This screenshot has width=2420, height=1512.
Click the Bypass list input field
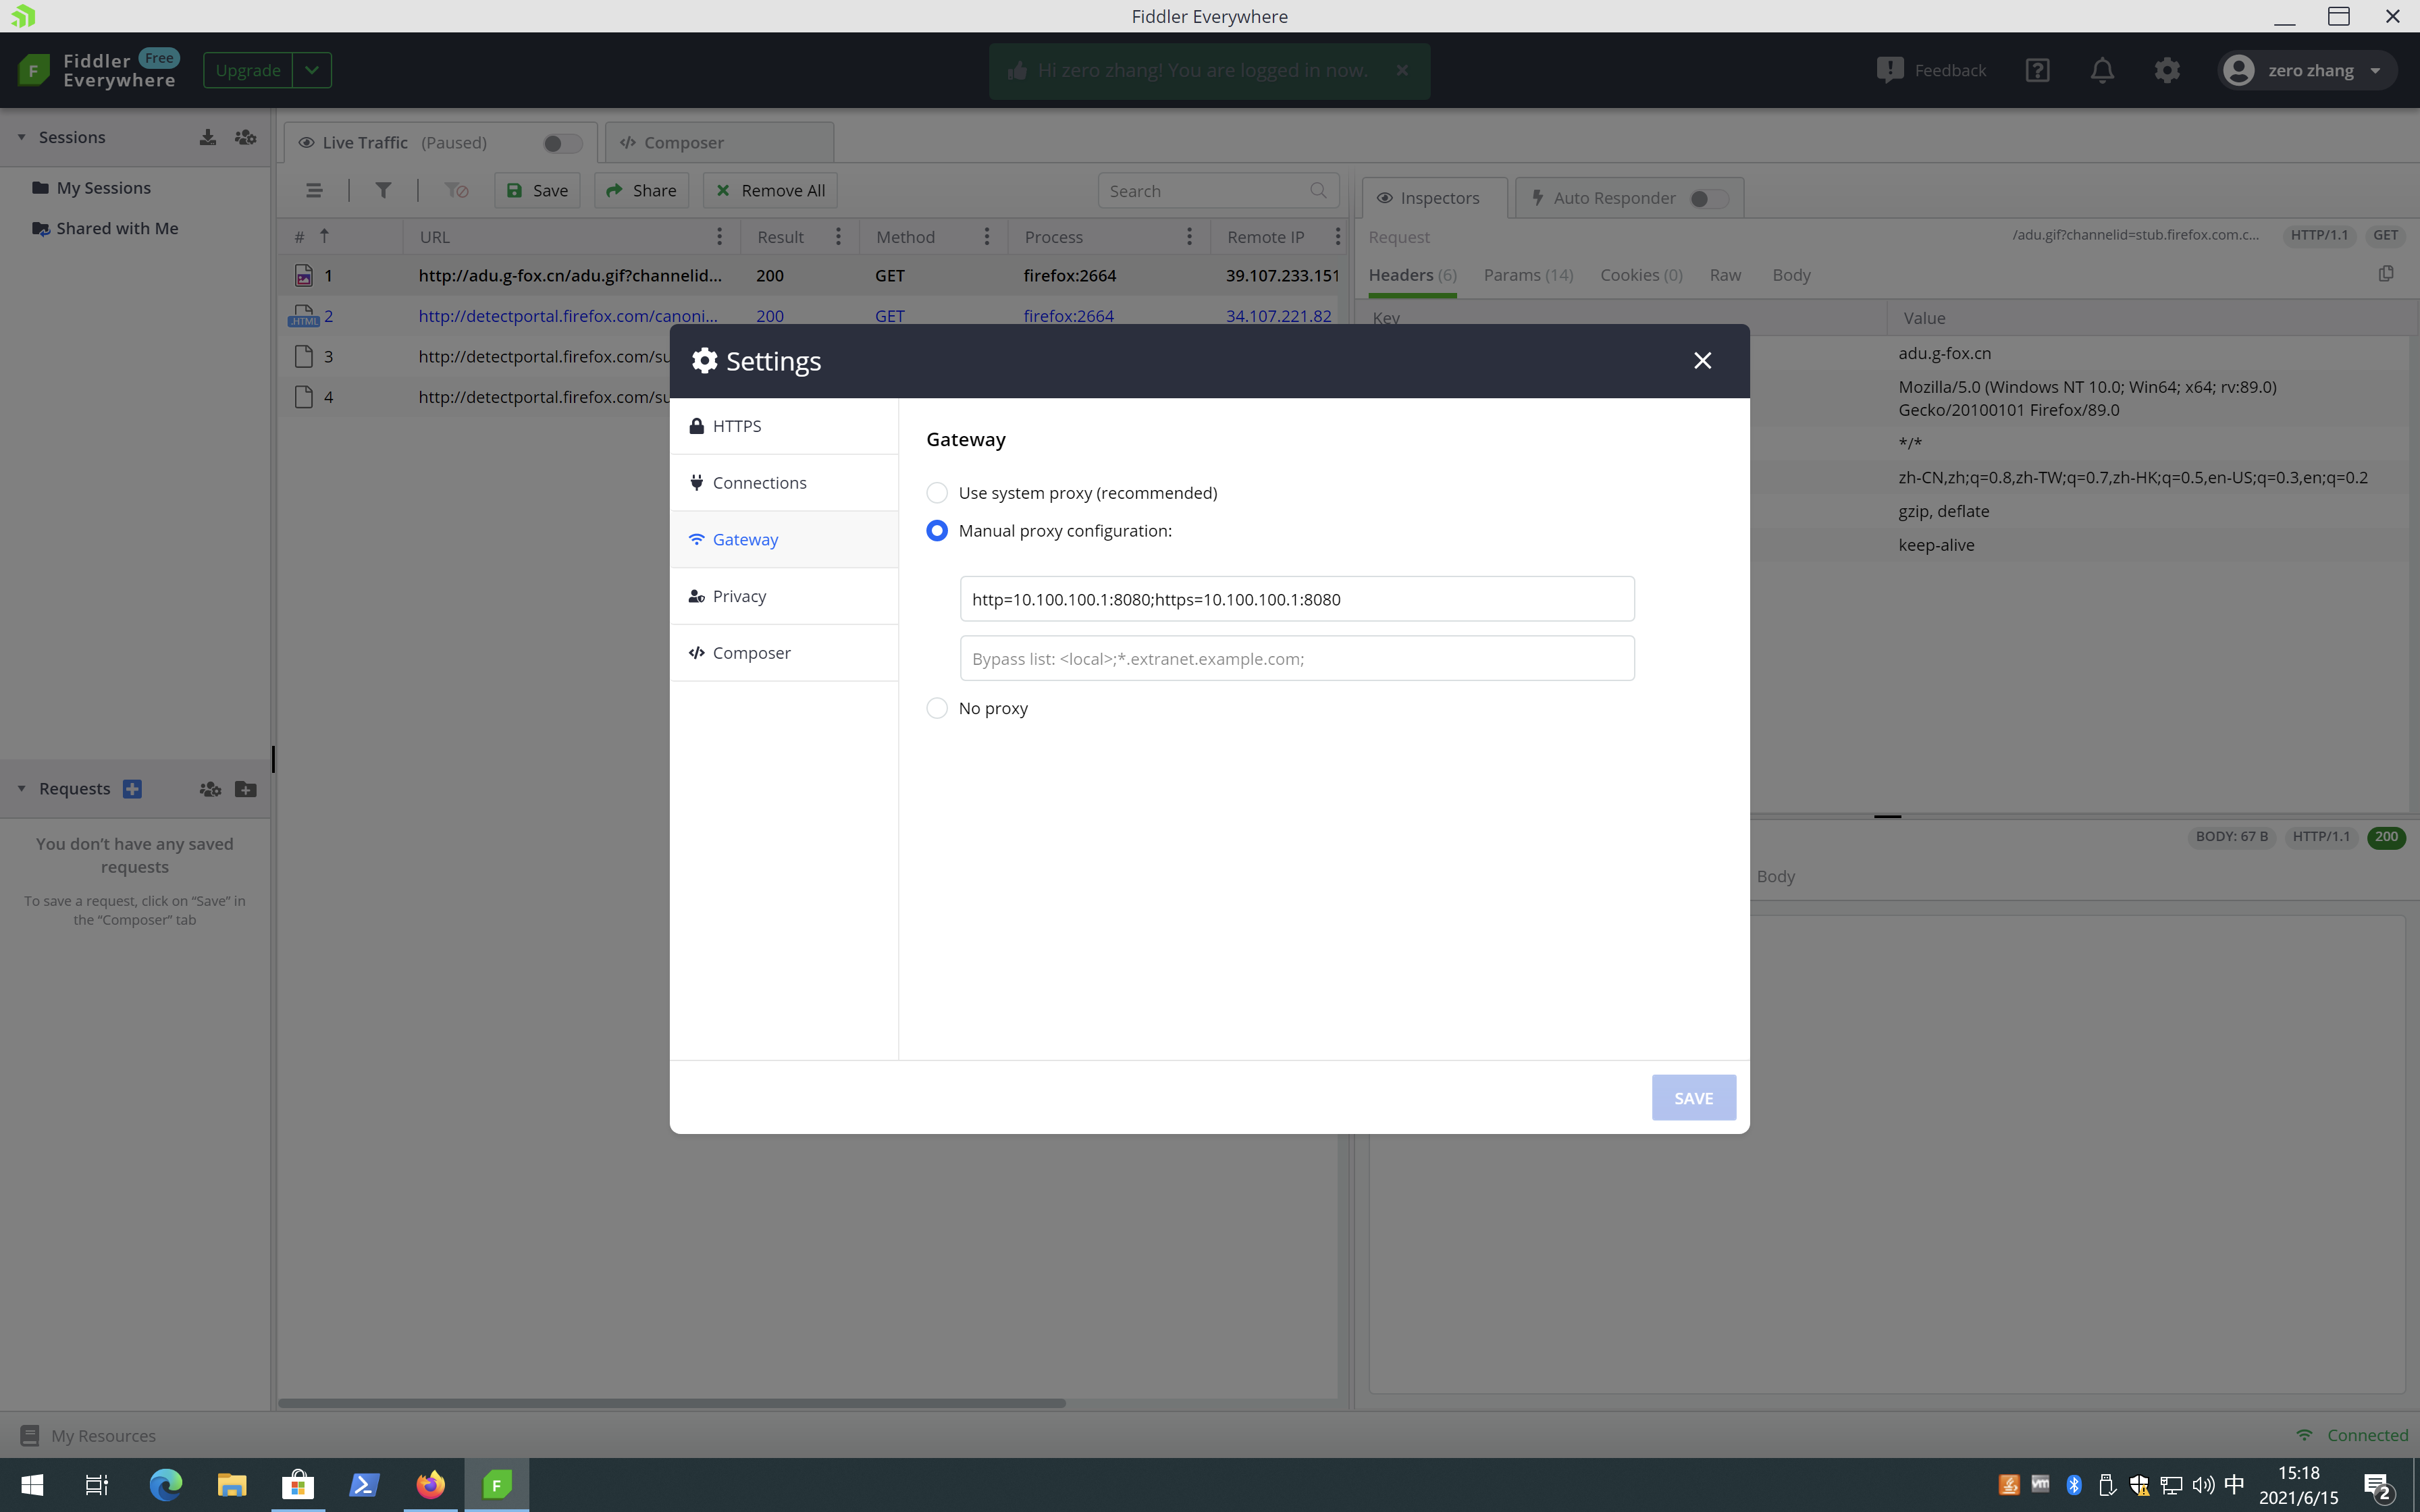pyautogui.click(x=1297, y=658)
